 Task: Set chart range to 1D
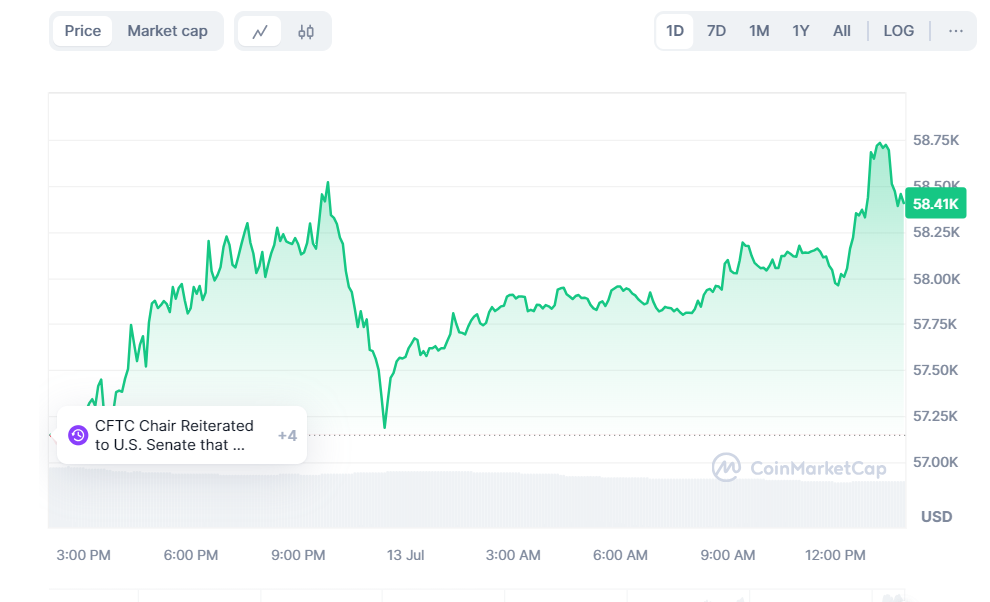point(675,31)
